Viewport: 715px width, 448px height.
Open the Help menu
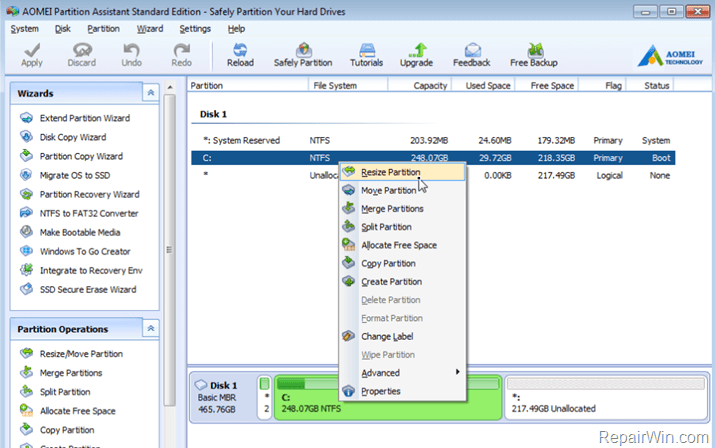[x=236, y=29]
